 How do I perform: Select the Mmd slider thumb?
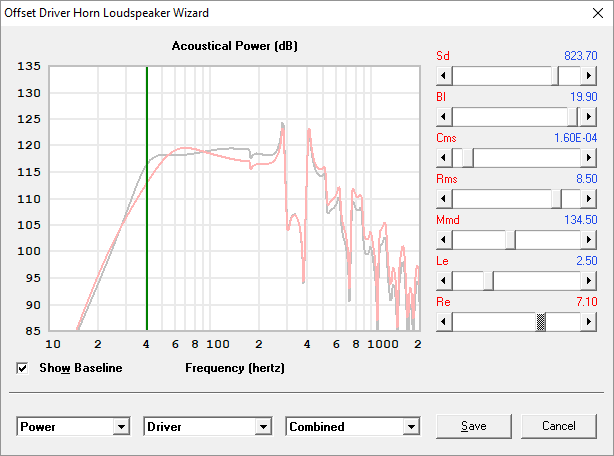click(510, 240)
